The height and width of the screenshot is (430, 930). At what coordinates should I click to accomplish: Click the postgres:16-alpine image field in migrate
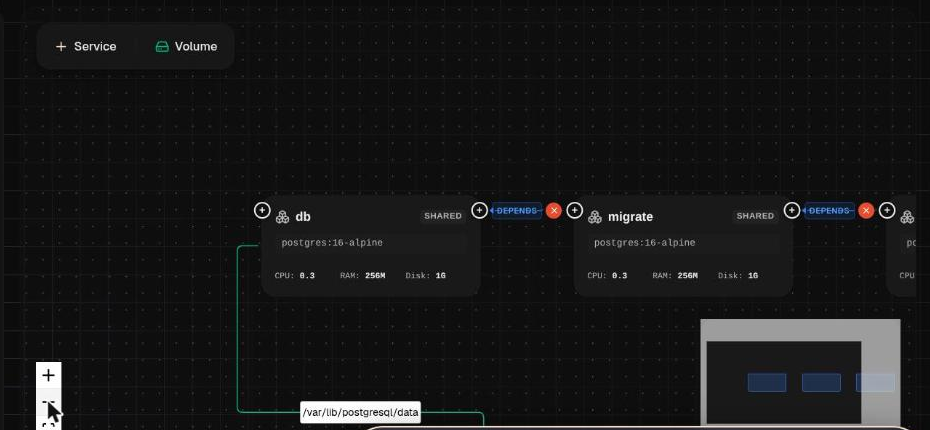point(683,243)
